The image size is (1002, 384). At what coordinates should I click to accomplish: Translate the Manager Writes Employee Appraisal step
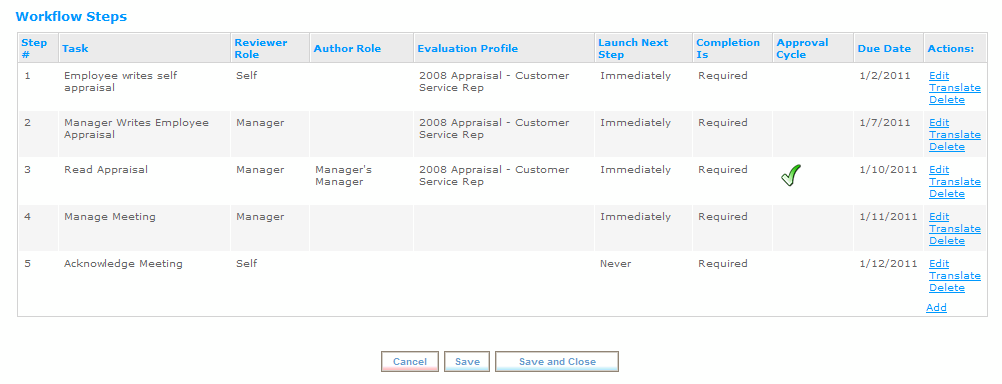955,135
